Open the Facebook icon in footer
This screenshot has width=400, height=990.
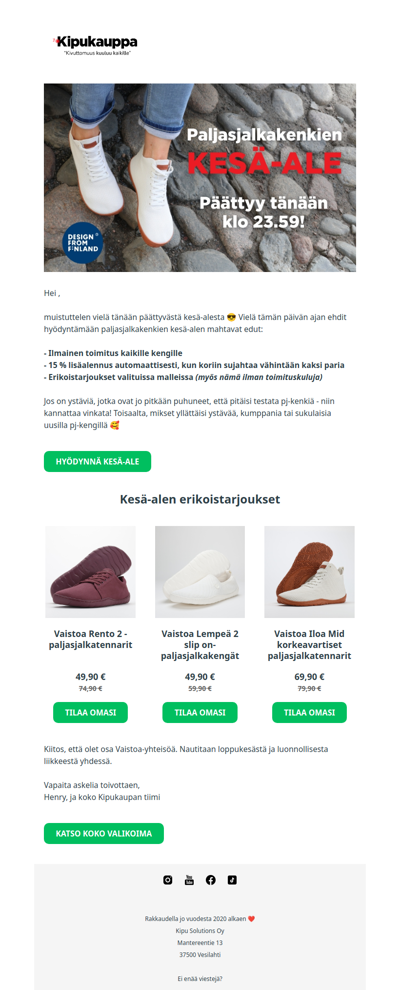[211, 880]
